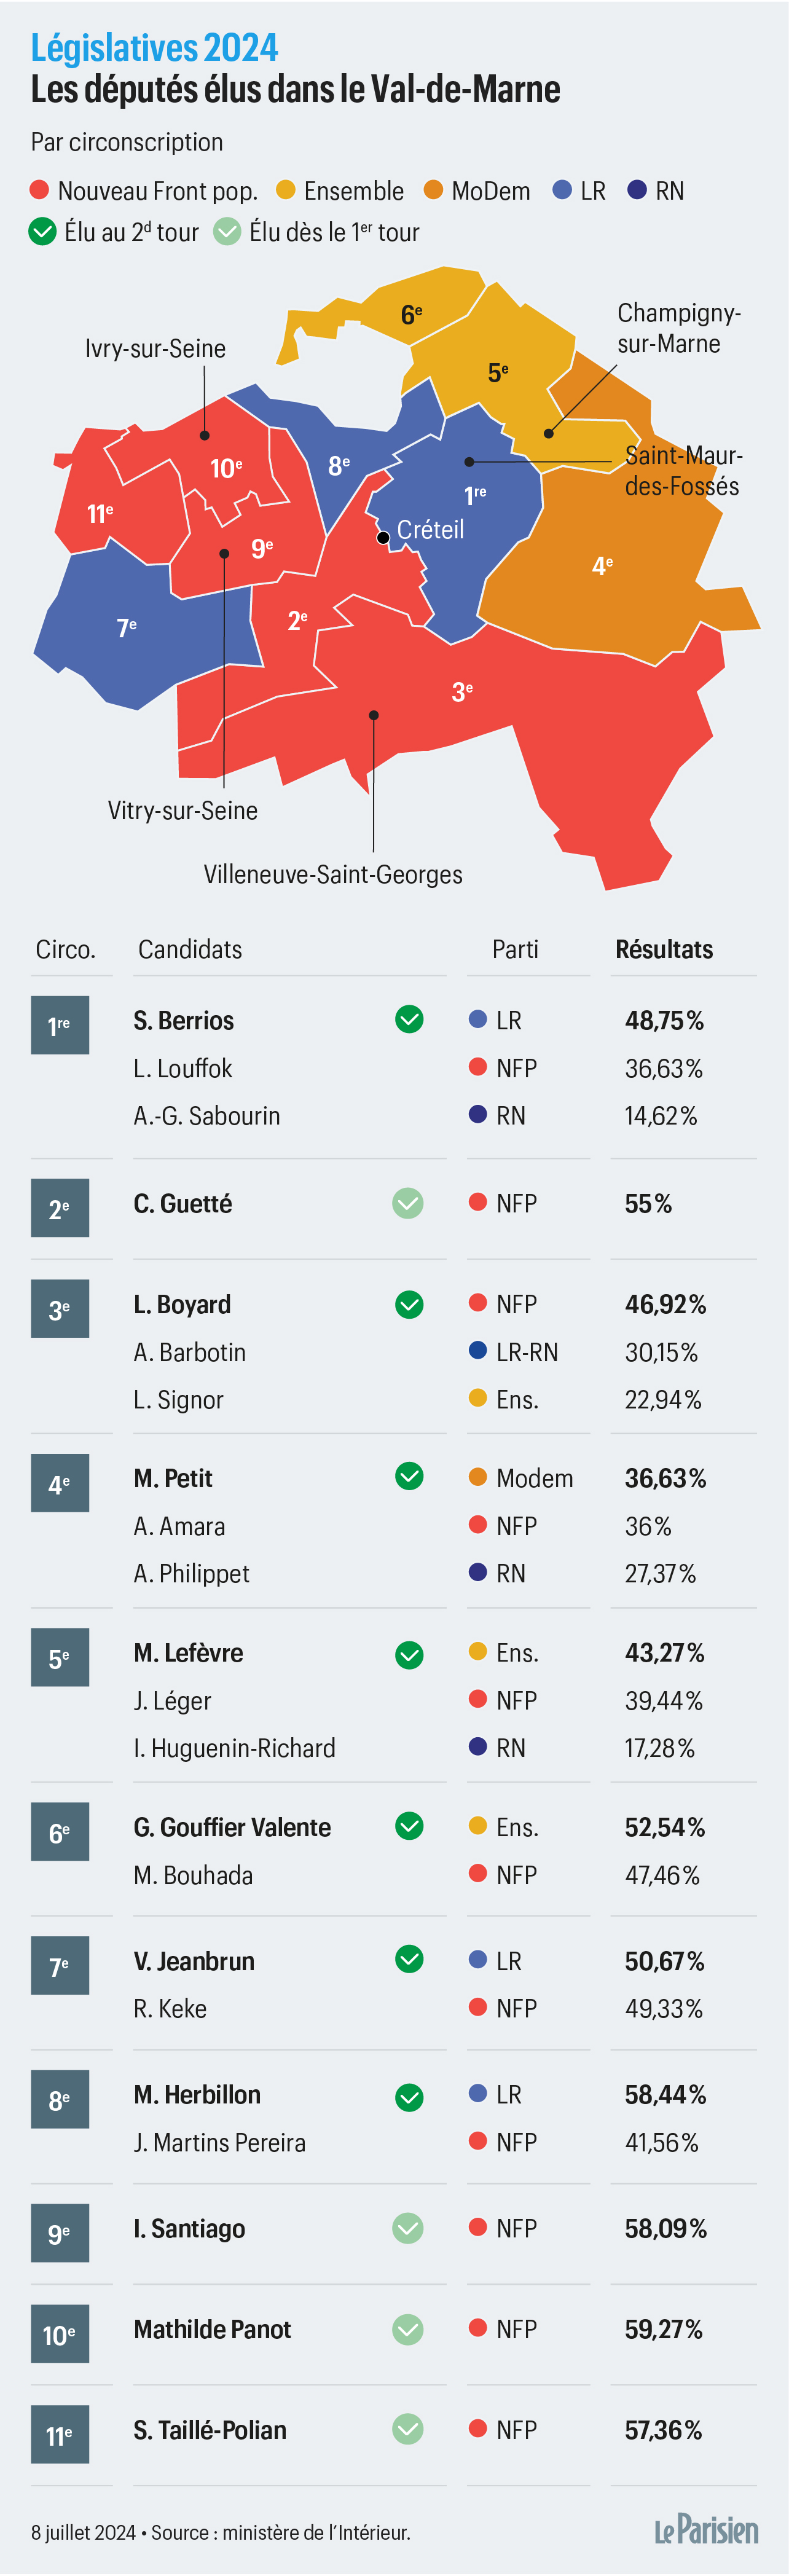
Task: Click the checkmark next to V. Jeanbrun
Action: [409, 1959]
